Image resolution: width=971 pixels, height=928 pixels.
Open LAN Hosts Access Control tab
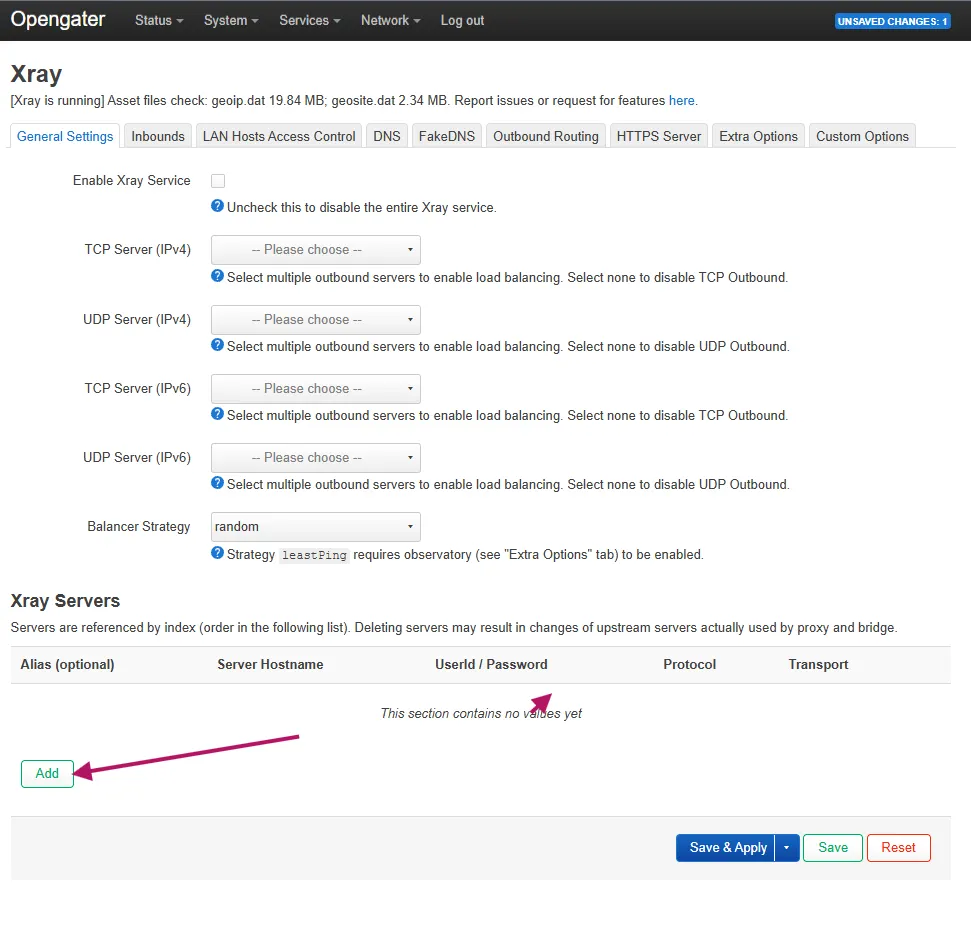(x=279, y=136)
